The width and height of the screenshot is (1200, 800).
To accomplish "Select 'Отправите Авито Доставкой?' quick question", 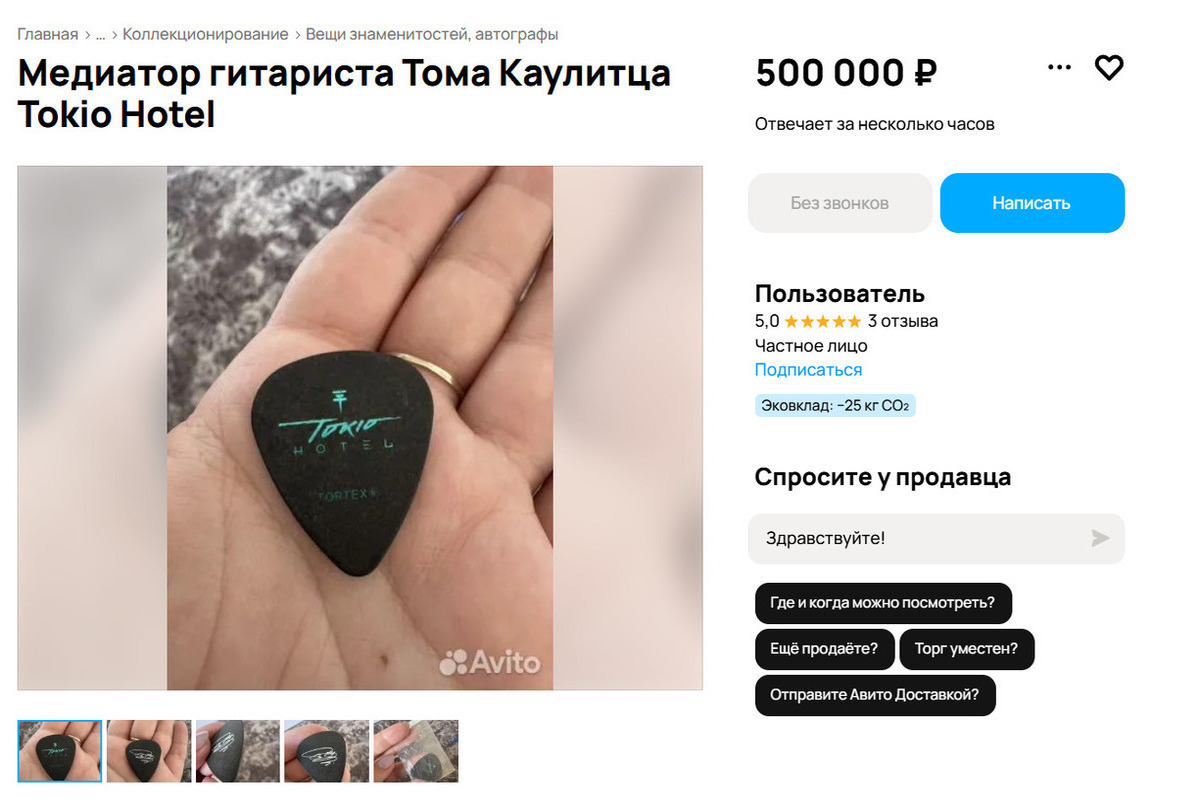I will 875,695.
